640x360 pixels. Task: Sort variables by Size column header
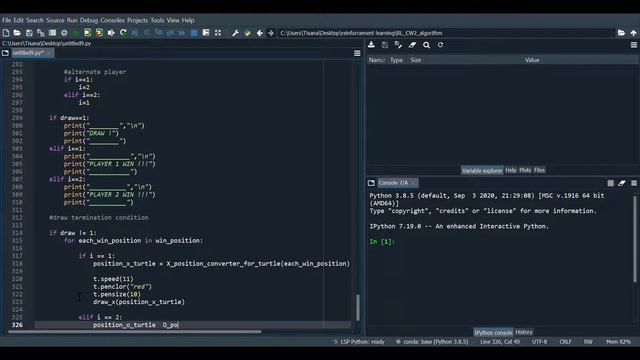click(x=416, y=60)
